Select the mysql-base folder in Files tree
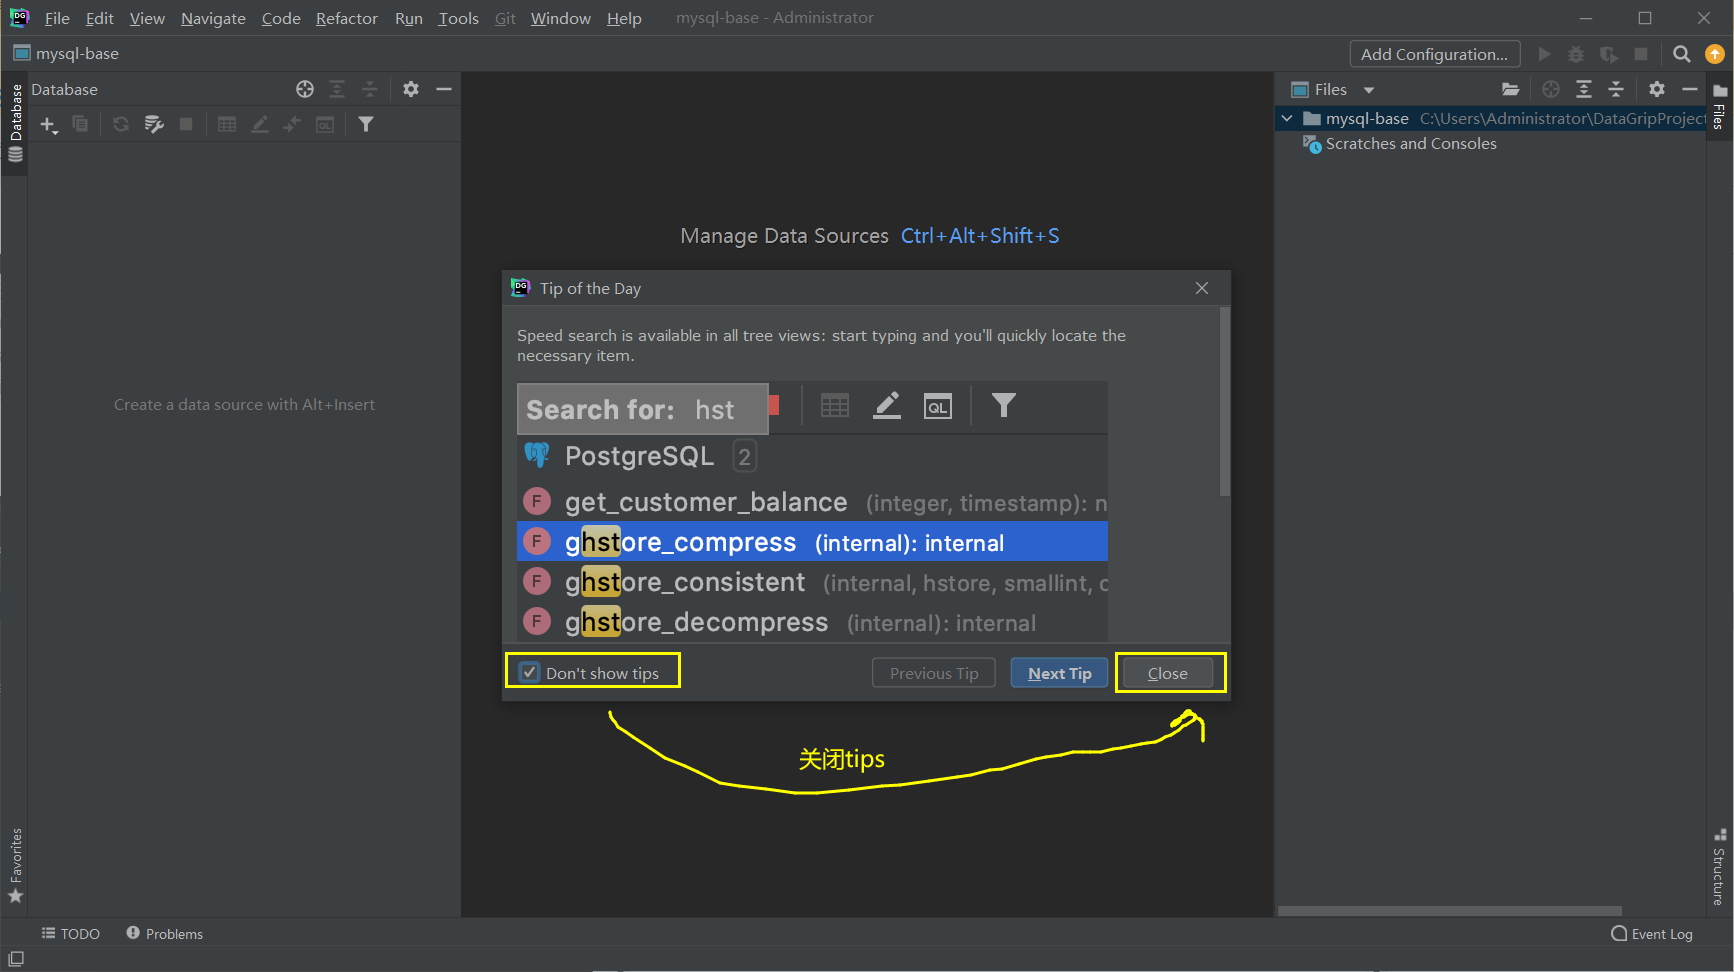This screenshot has width=1734, height=972. pyautogui.click(x=1366, y=118)
